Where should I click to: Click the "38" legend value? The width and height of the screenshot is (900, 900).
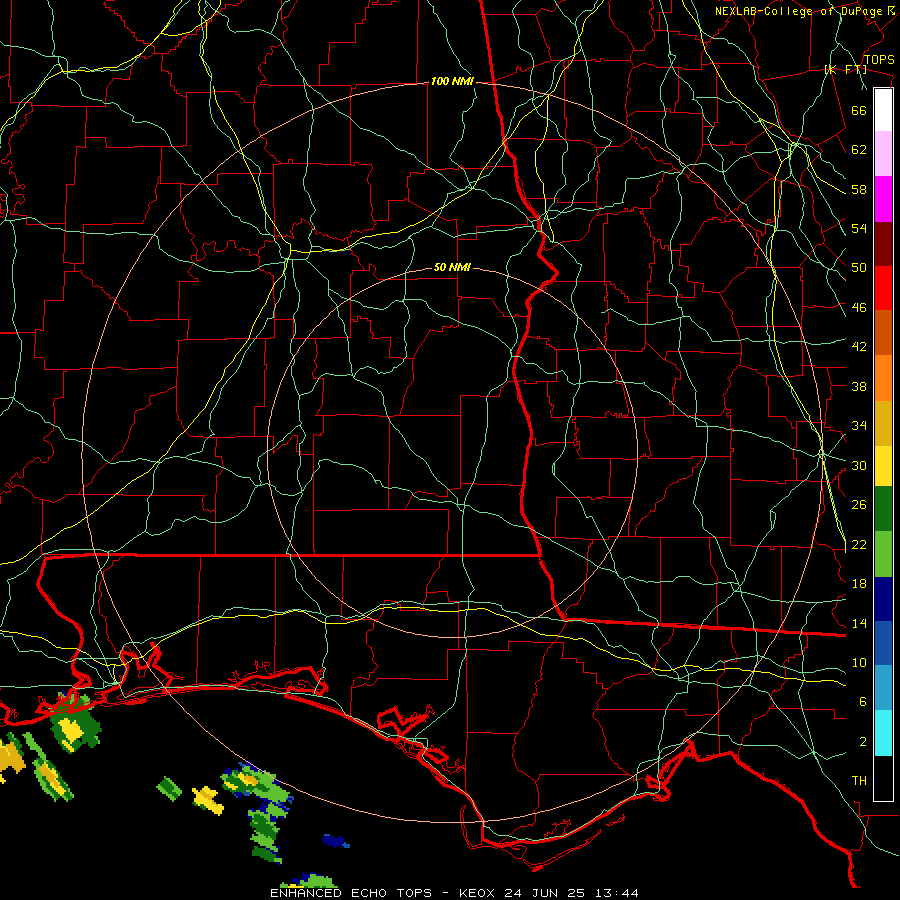[859, 386]
